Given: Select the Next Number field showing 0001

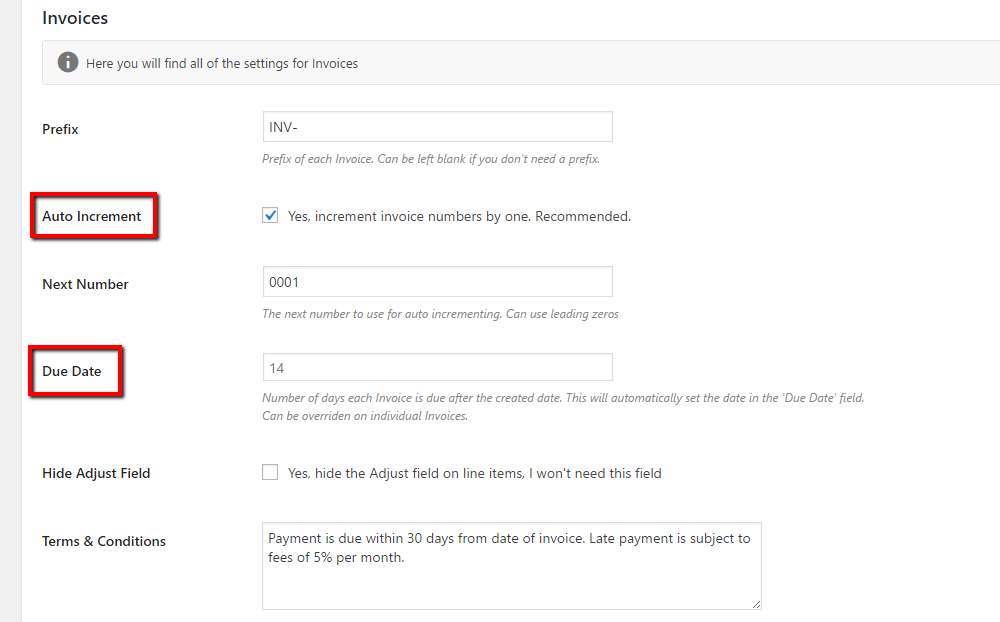Looking at the screenshot, I should [437, 281].
